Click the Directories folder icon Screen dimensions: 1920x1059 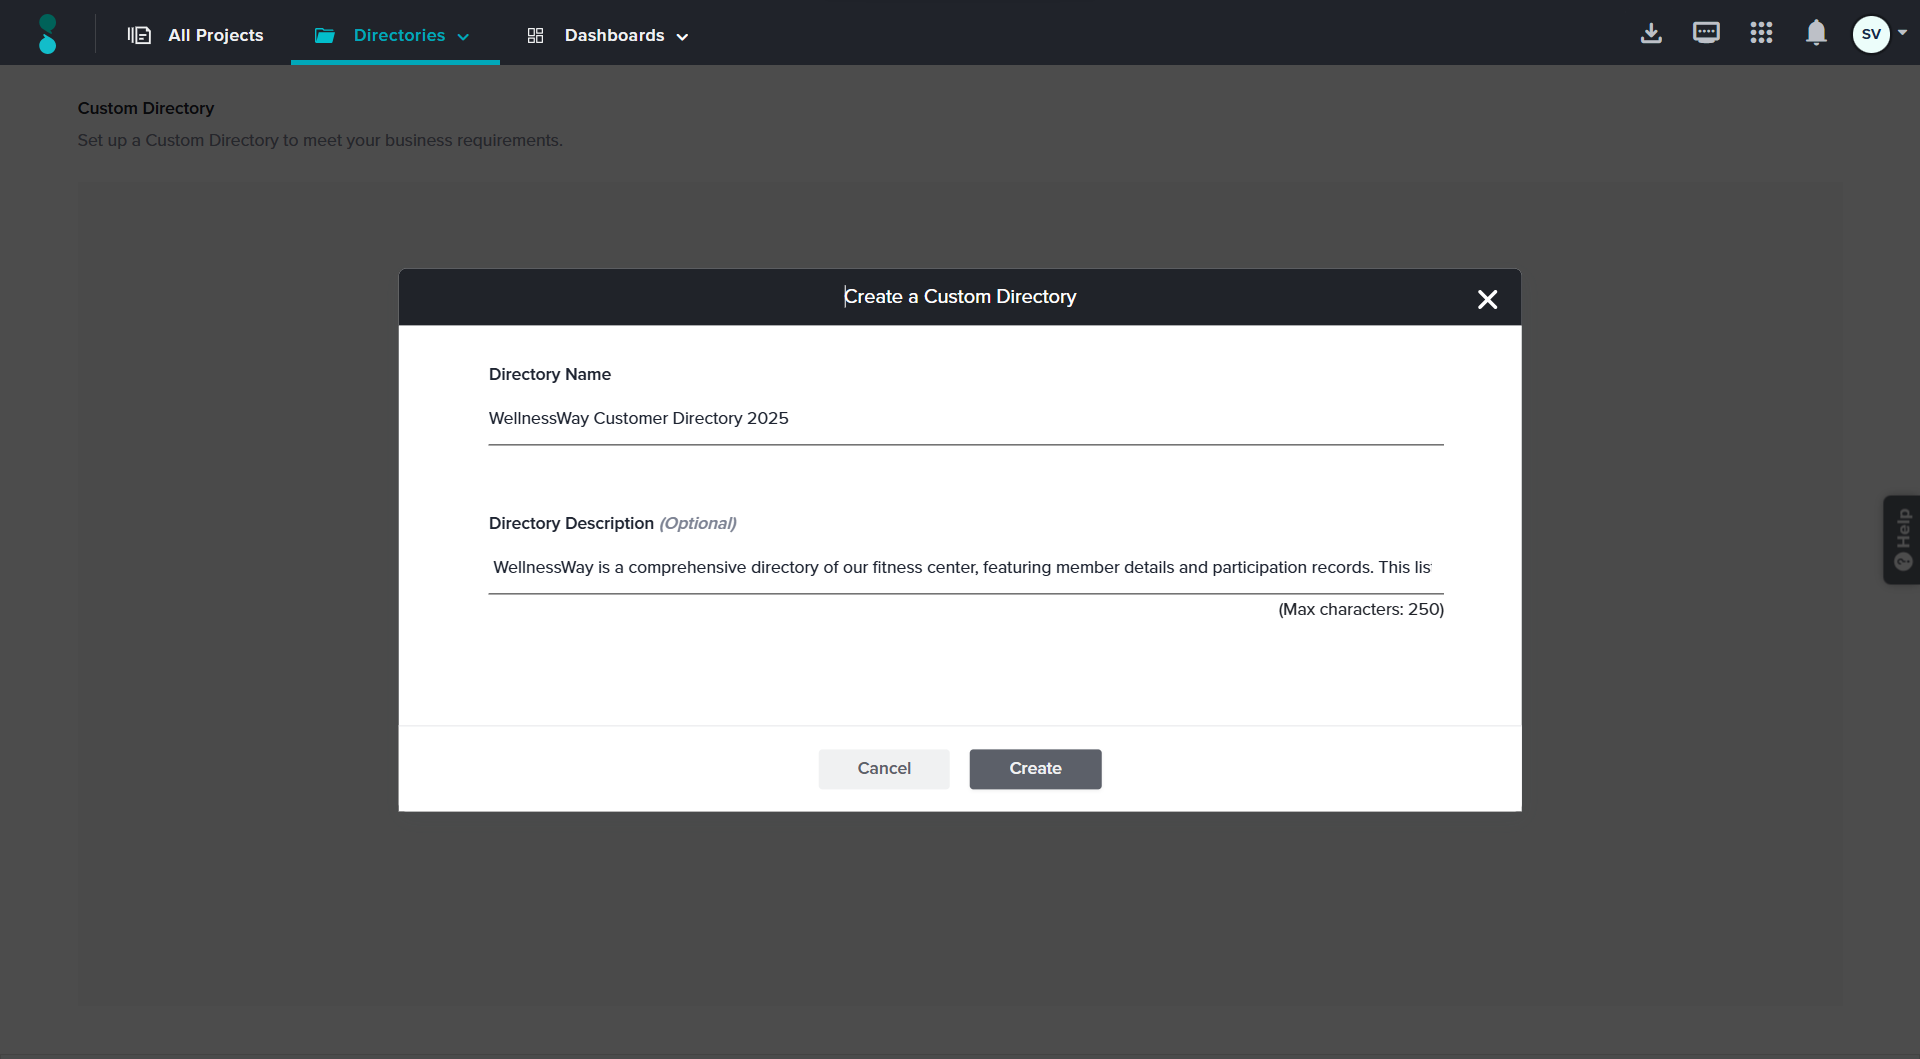pos(325,36)
